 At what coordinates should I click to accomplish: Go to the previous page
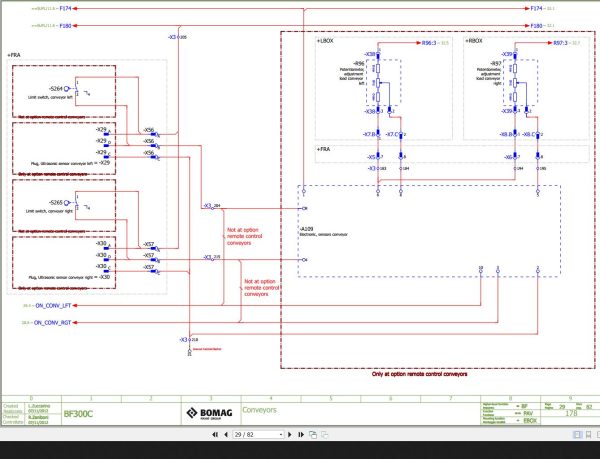click(226, 435)
